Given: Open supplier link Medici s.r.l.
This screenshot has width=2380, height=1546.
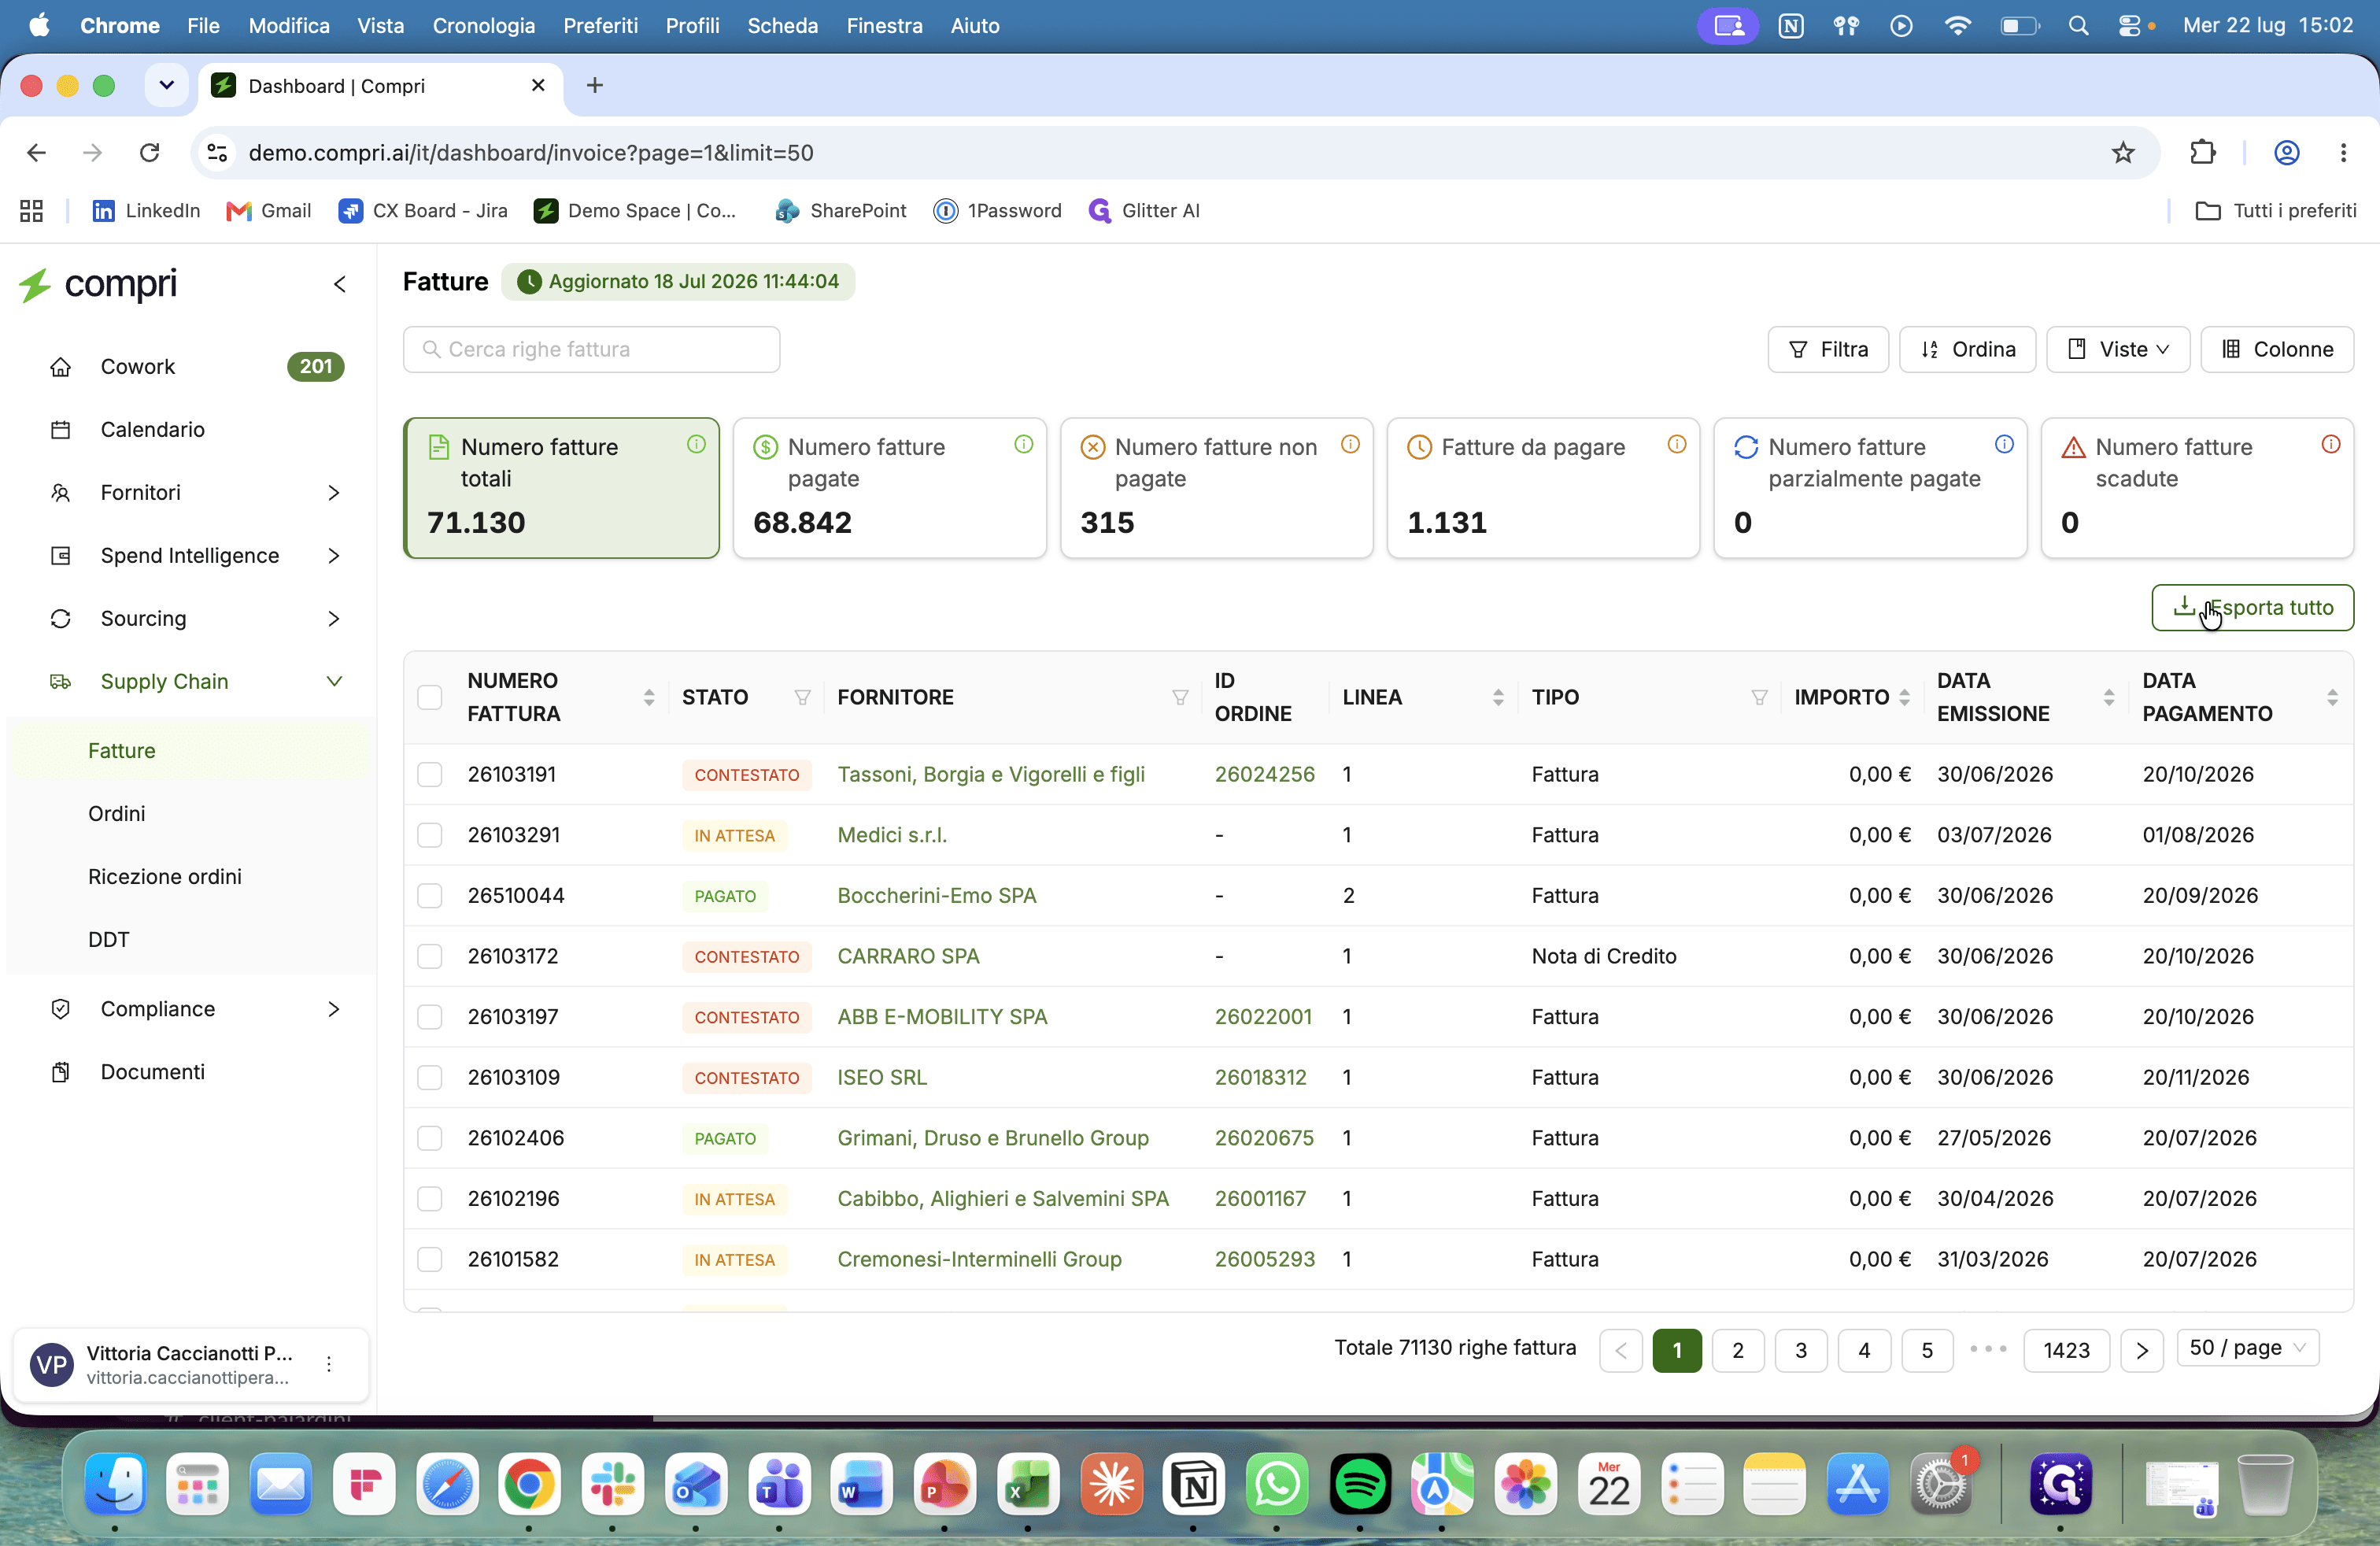Looking at the screenshot, I should 892,835.
